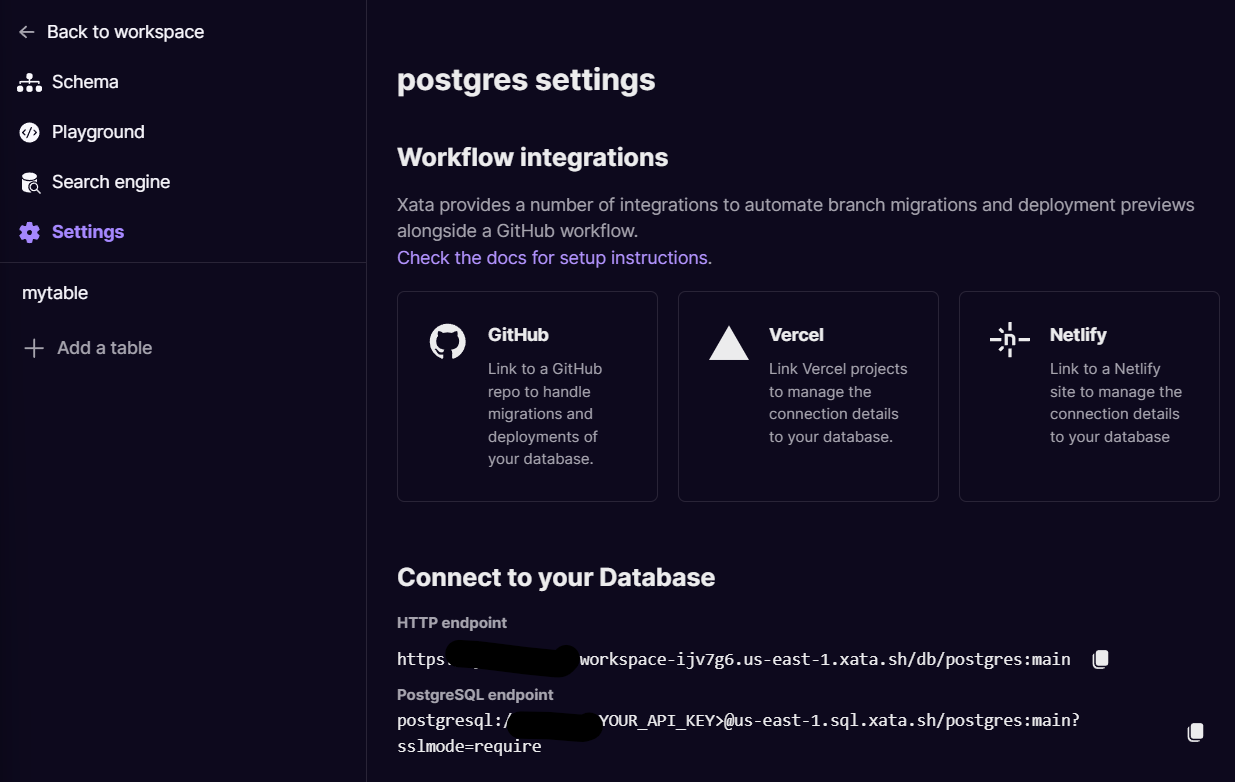Screen dimensions: 1235x782
Task: Select the Netlify integration card title
Action: pyautogui.click(x=1078, y=335)
